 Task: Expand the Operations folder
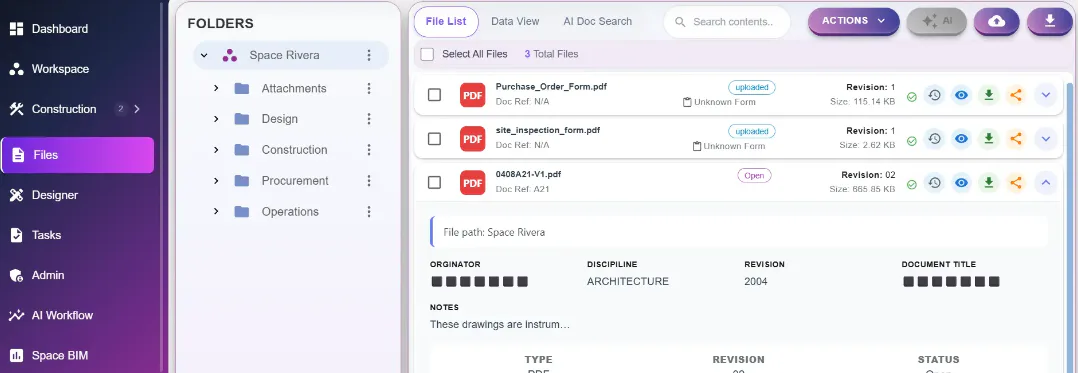pyautogui.click(x=216, y=212)
